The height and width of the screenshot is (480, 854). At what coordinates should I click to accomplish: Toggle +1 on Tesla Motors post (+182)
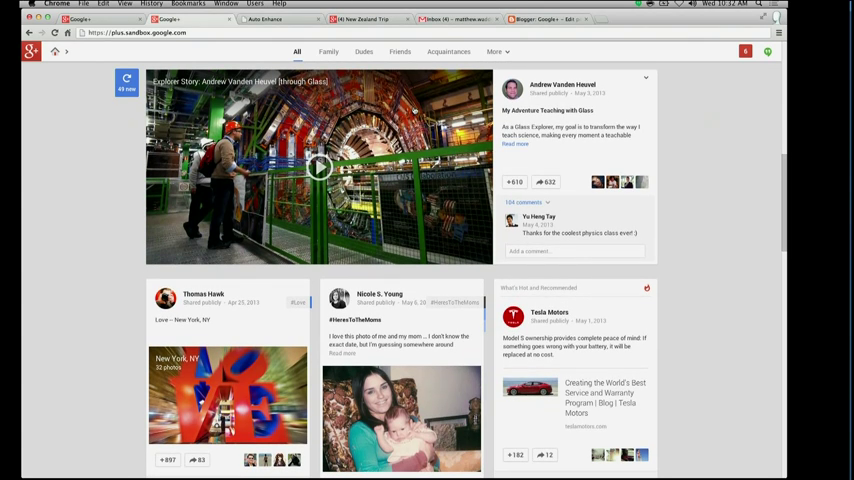point(515,455)
